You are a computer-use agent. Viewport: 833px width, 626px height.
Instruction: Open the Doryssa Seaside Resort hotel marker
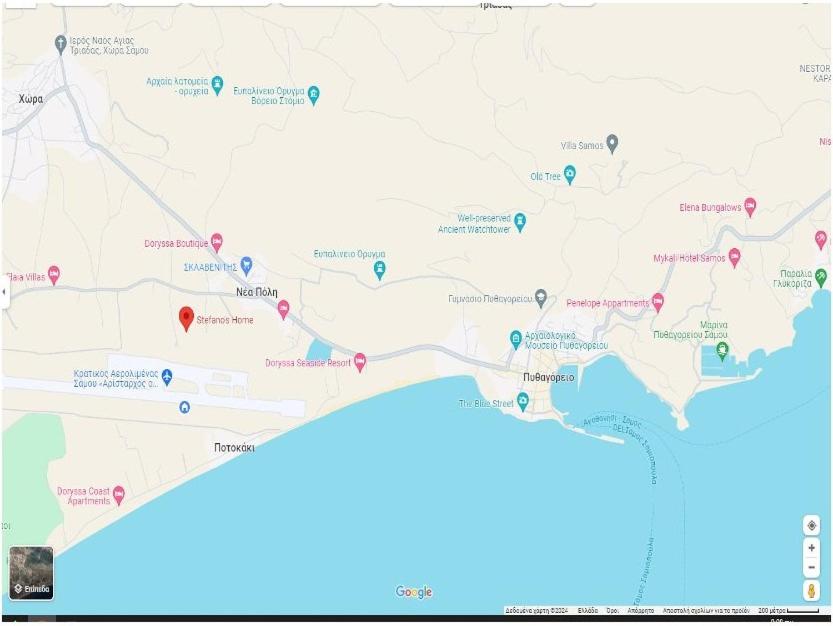[360, 362]
